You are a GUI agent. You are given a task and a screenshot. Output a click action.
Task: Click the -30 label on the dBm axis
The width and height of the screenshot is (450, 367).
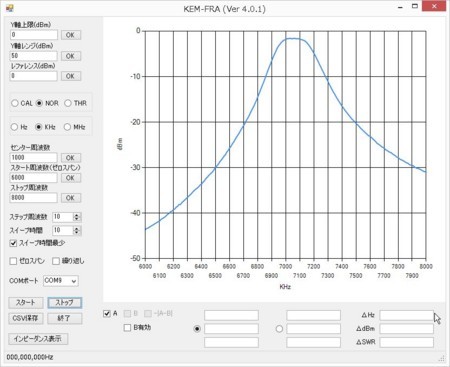(x=136, y=167)
